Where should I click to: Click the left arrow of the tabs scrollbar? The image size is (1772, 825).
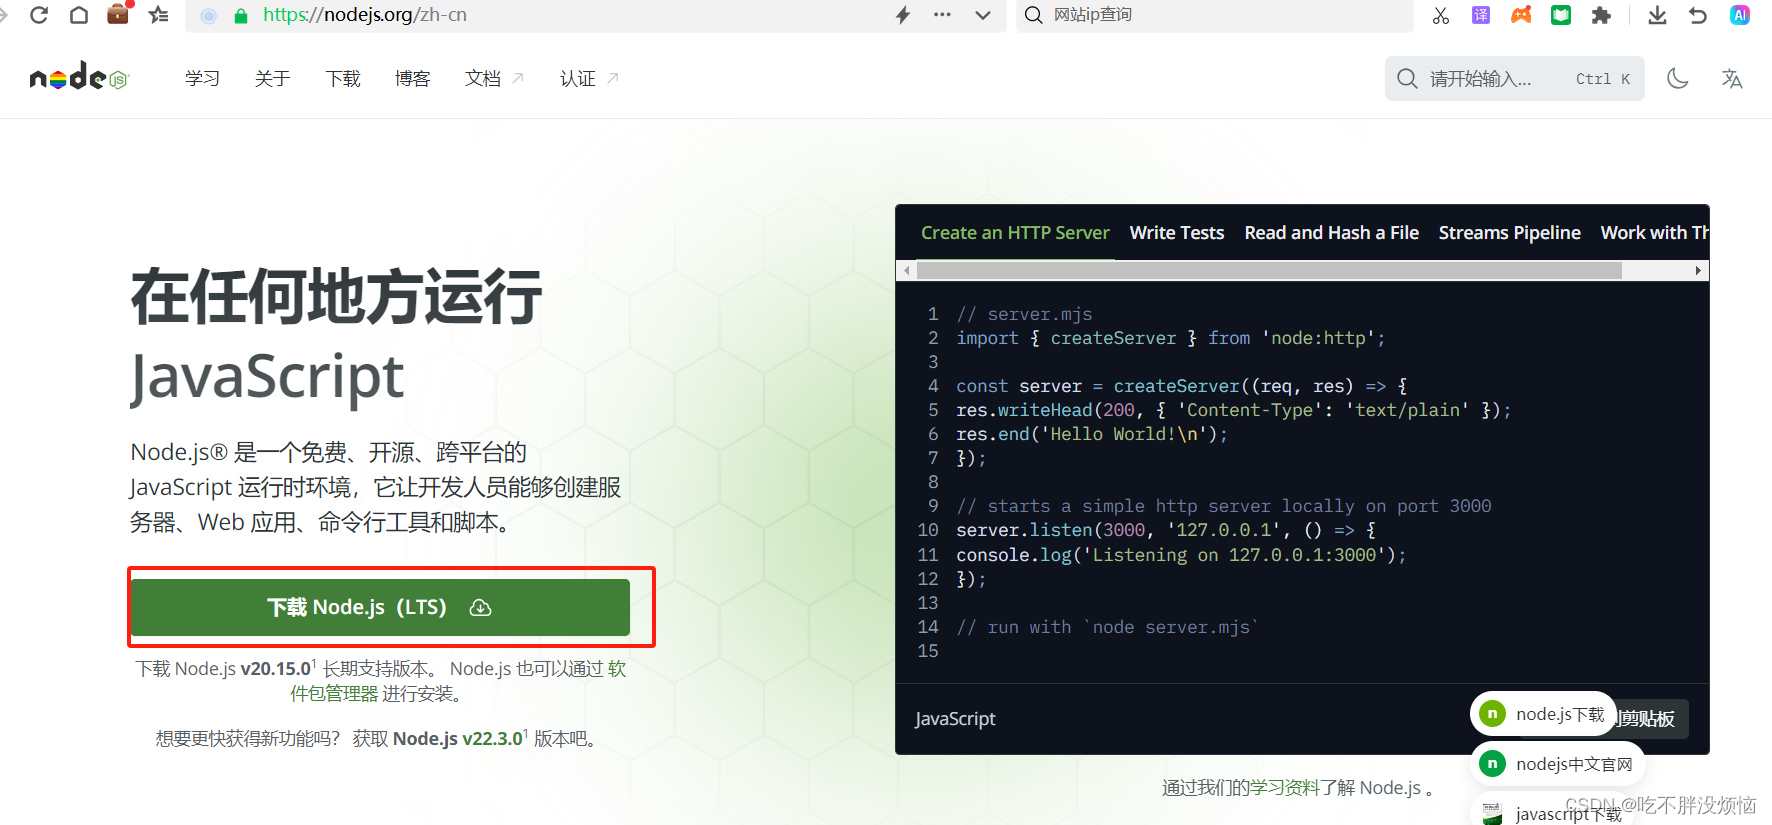(x=906, y=270)
